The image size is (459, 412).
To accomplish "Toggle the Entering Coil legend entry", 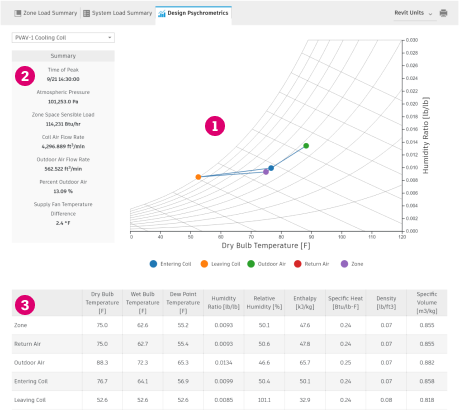I will click(170, 264).
